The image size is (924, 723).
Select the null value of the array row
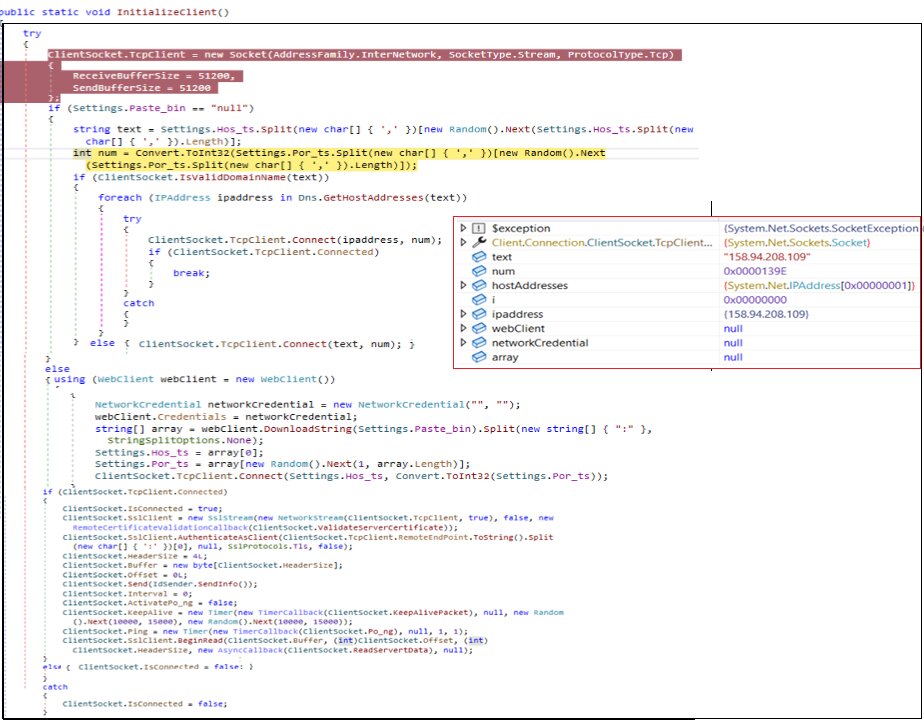(x=733, y=357)
